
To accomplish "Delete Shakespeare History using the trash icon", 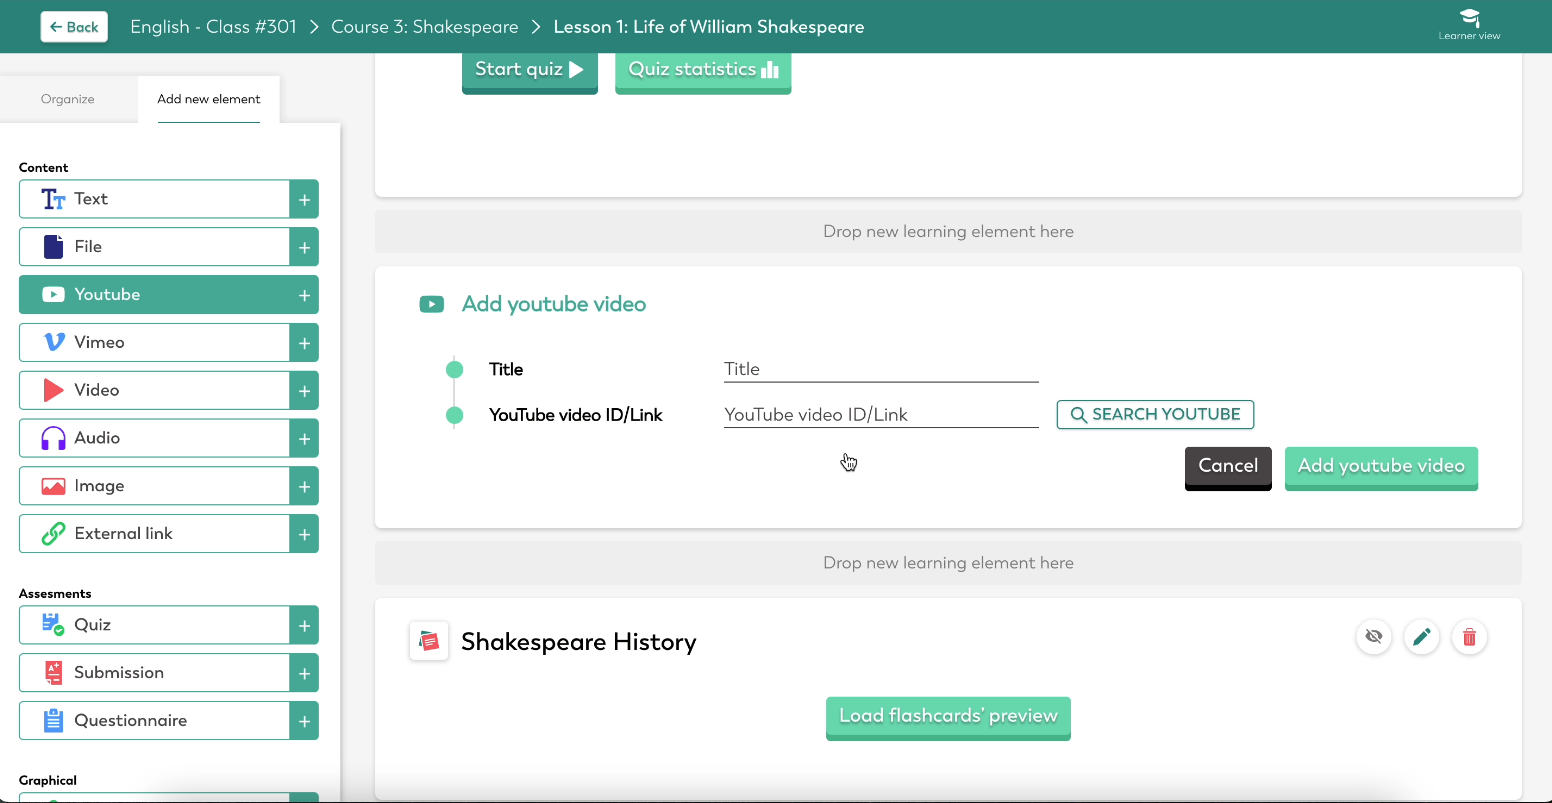I will pos(1469,637).
